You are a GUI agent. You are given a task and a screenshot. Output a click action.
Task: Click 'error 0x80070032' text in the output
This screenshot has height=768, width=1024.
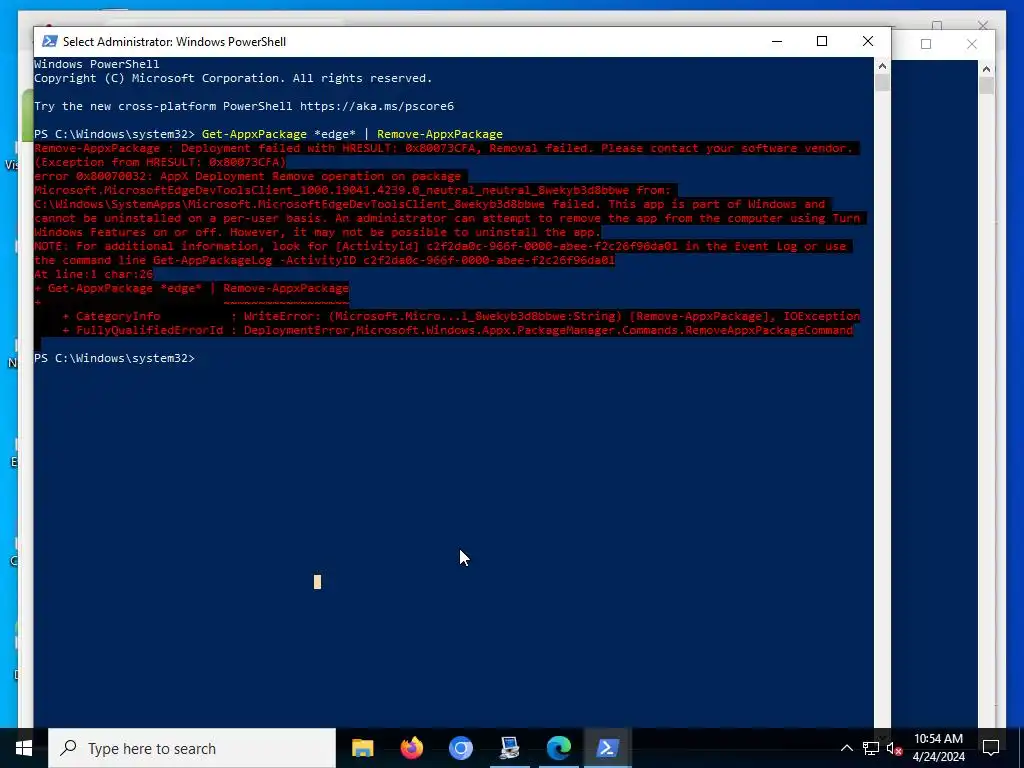pos(93,176)
